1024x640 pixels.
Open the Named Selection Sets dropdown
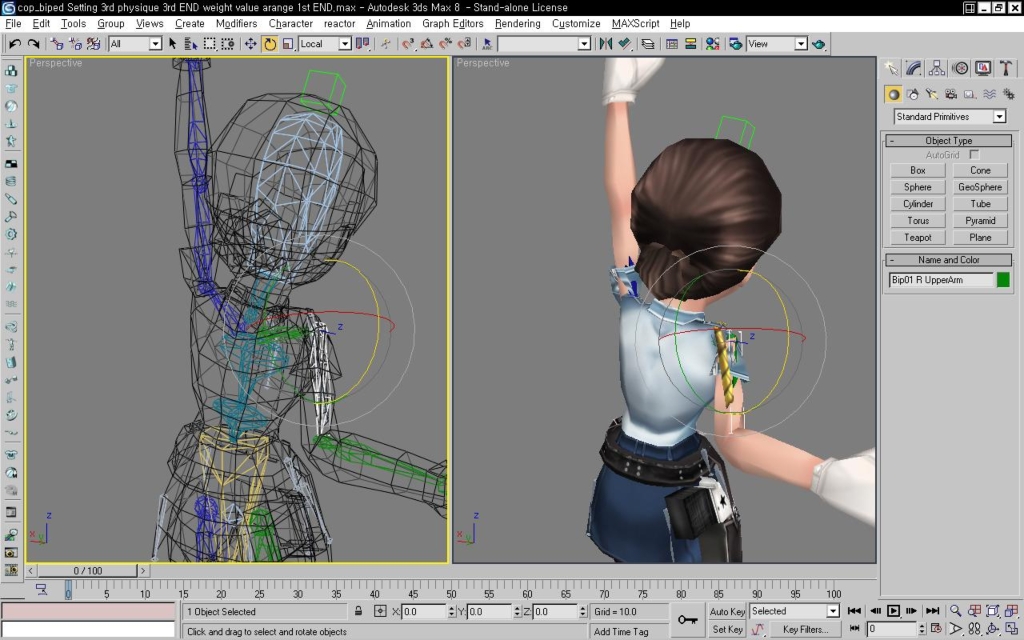pos(544,44)
